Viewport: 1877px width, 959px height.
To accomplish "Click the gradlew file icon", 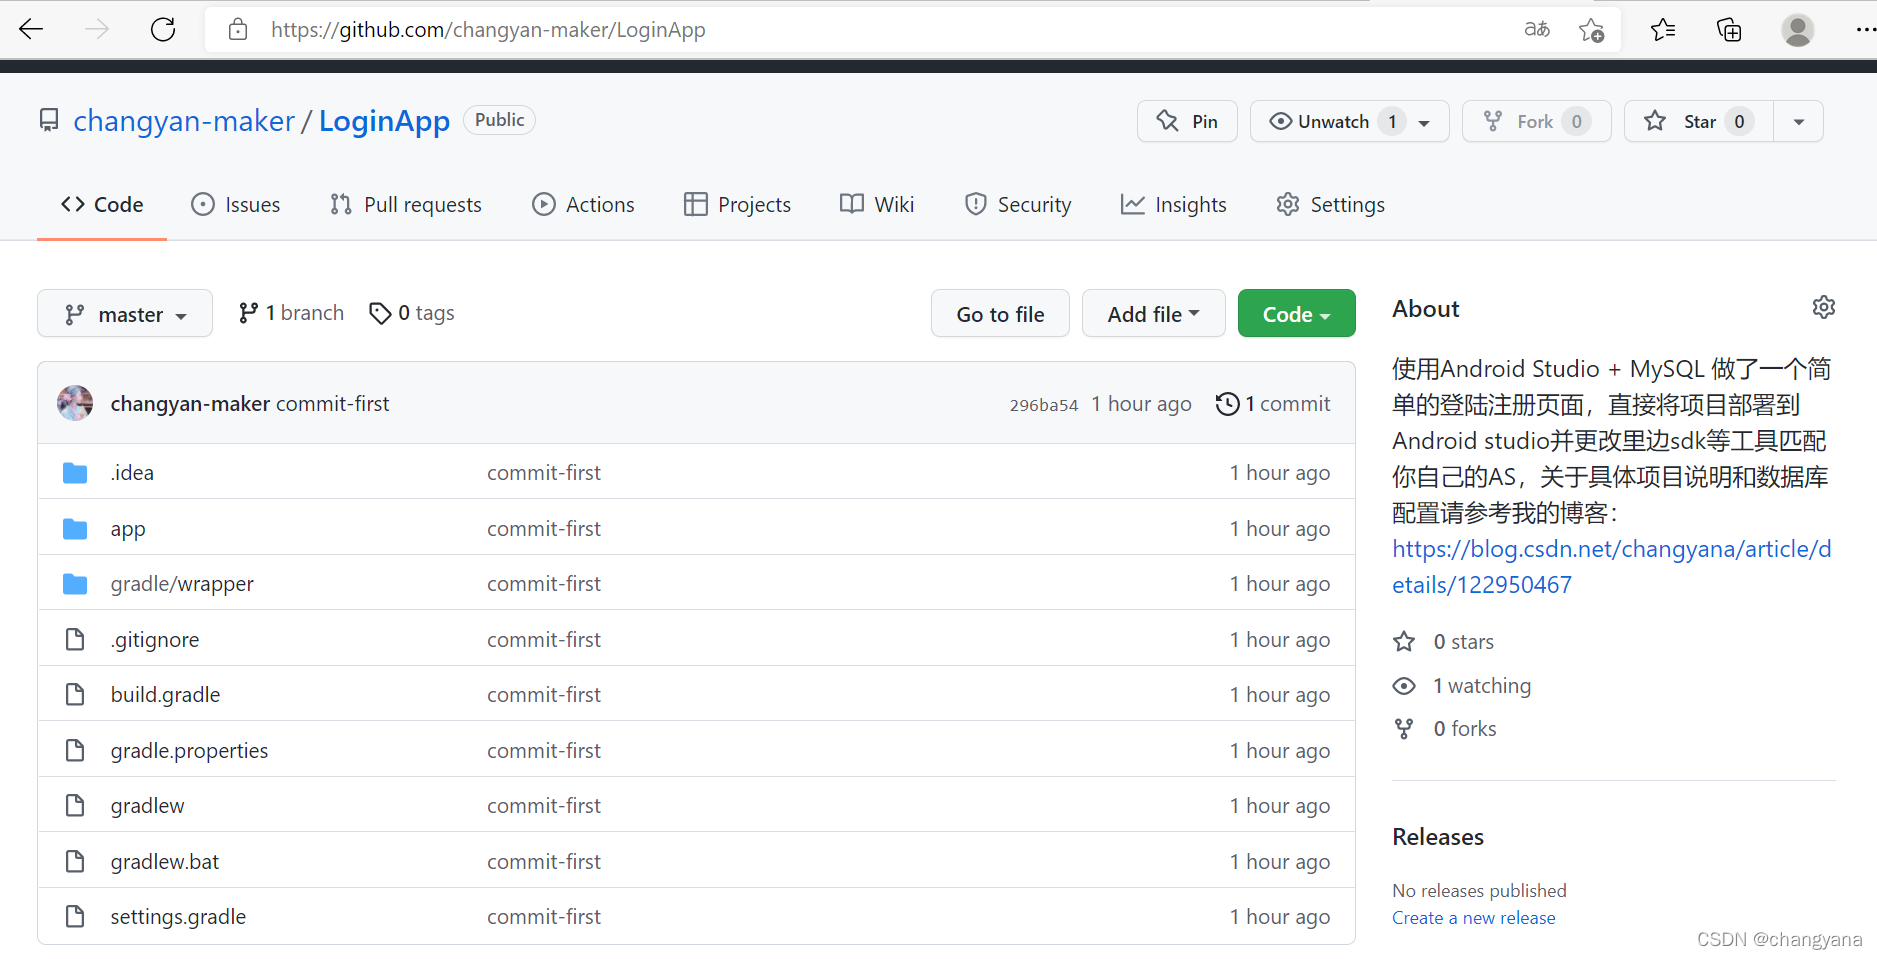I will coord(75,805).
